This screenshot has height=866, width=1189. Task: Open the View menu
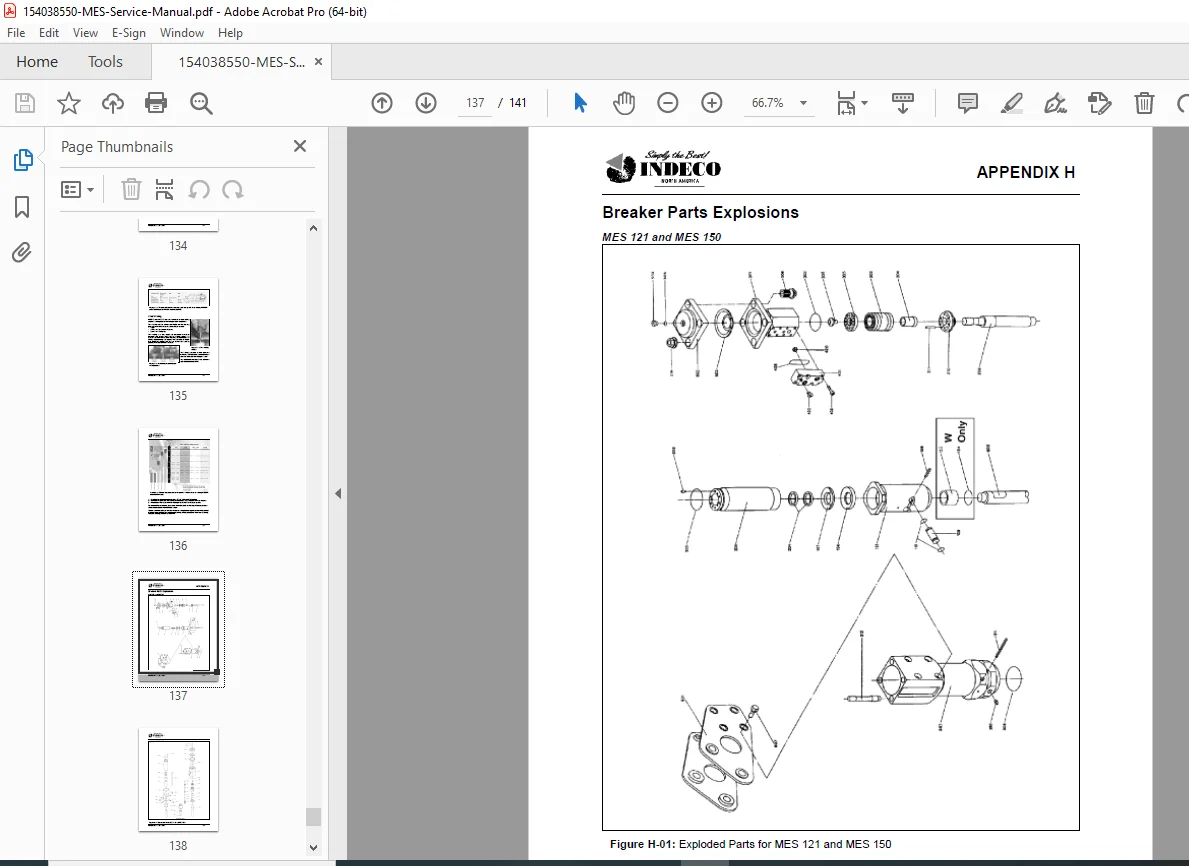click(x=85, y=33)
